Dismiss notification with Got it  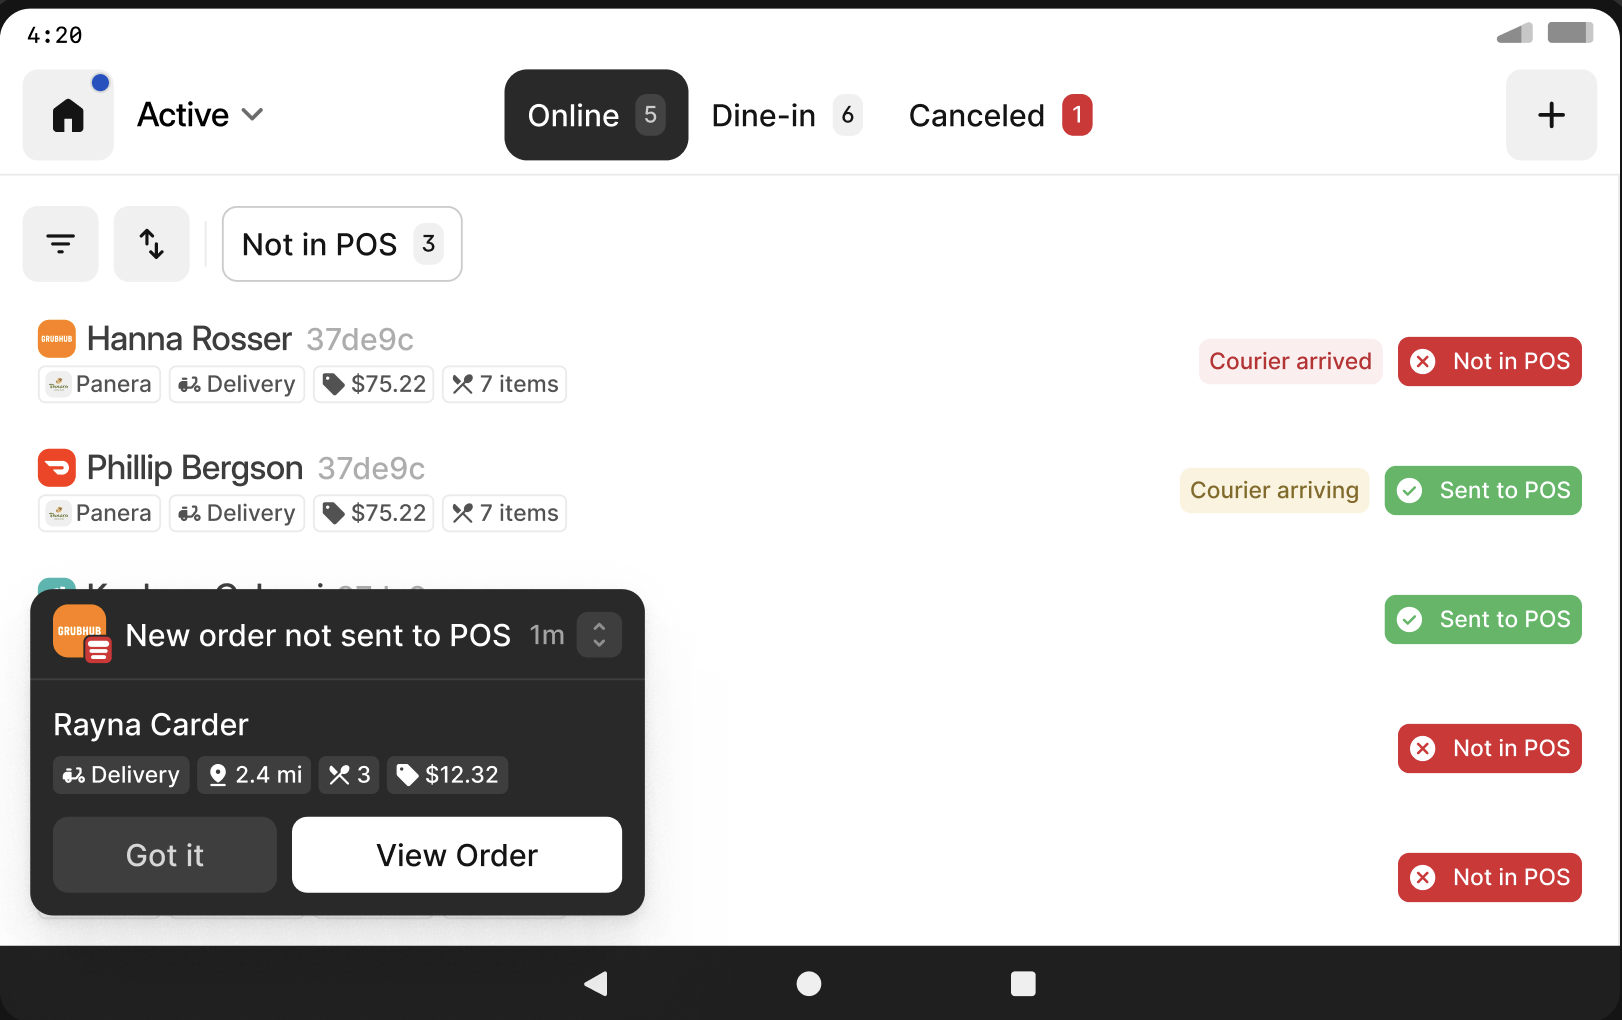point(165,855)
